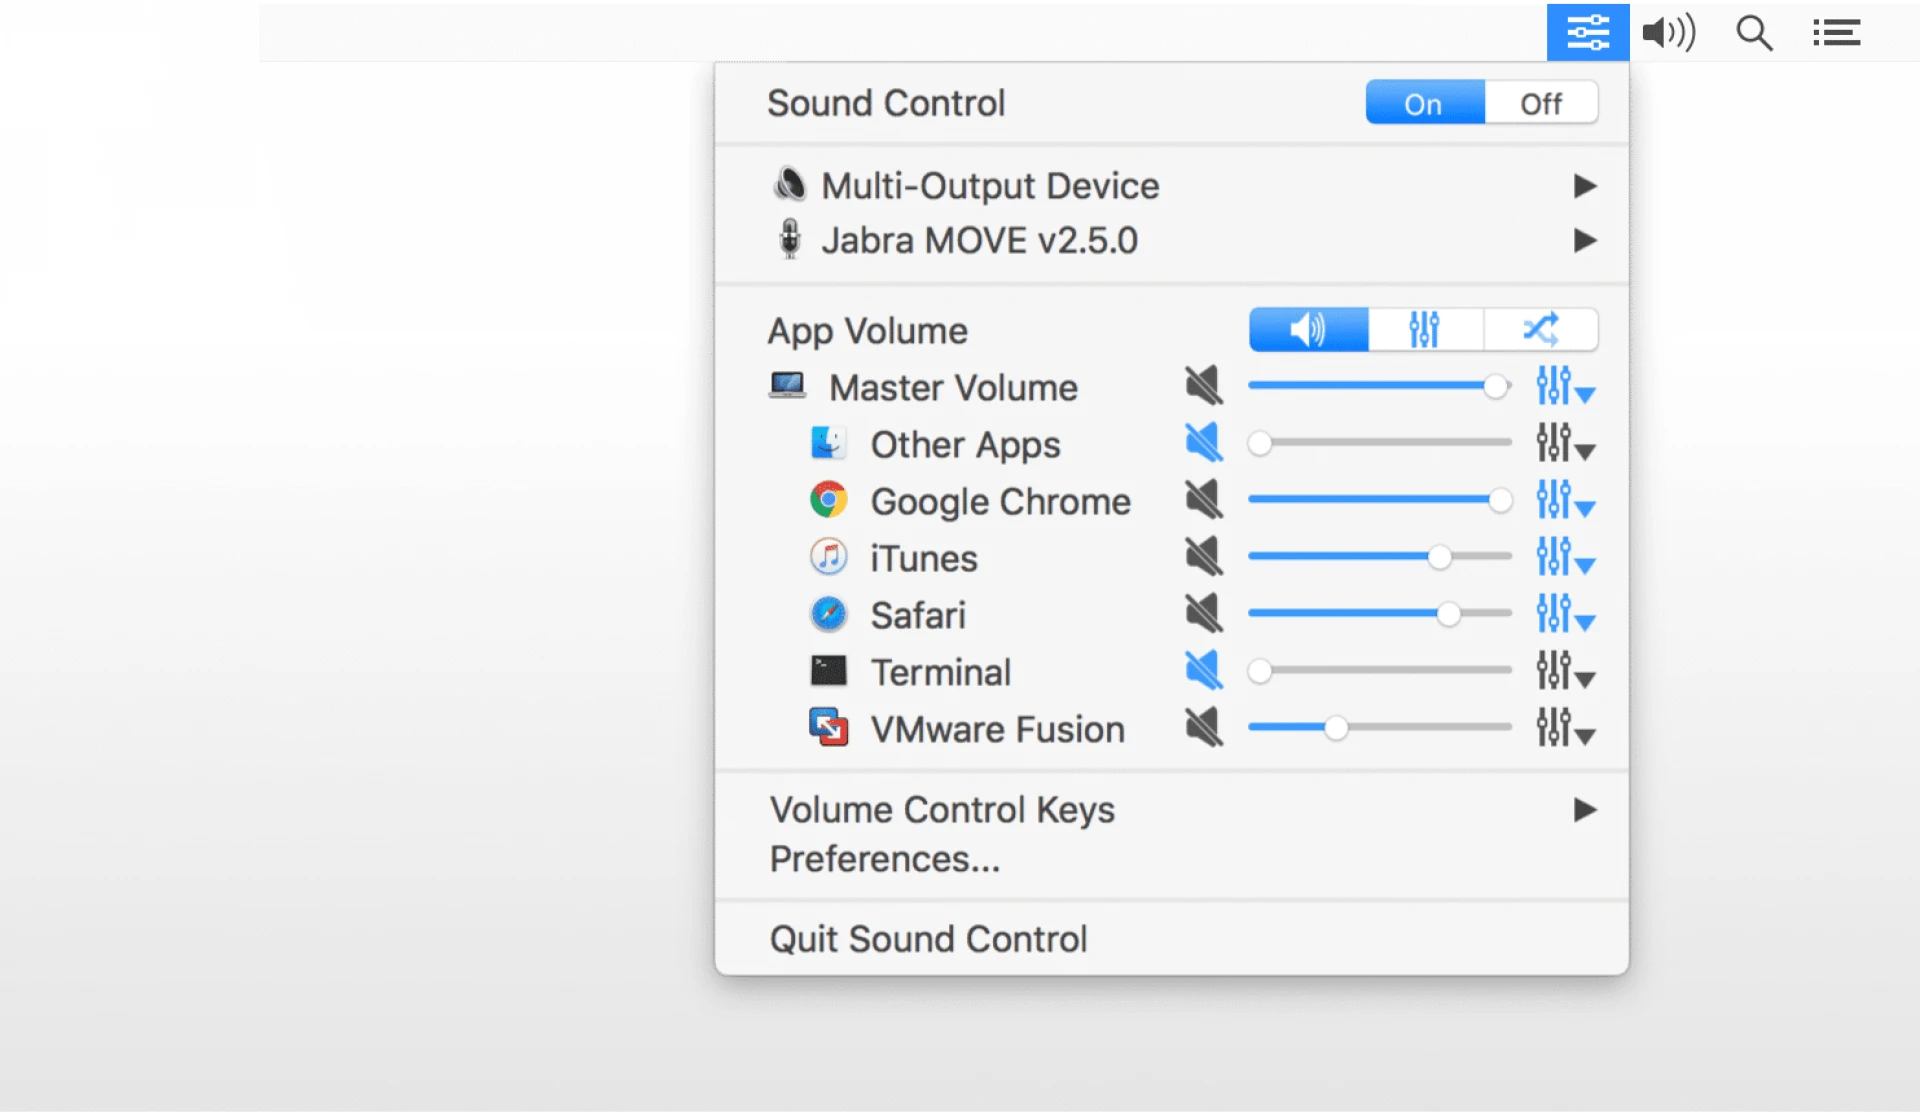Screen dimensions: 1920x1113
Task: Unmute the Terminal app
Action: coord(1204,670)
